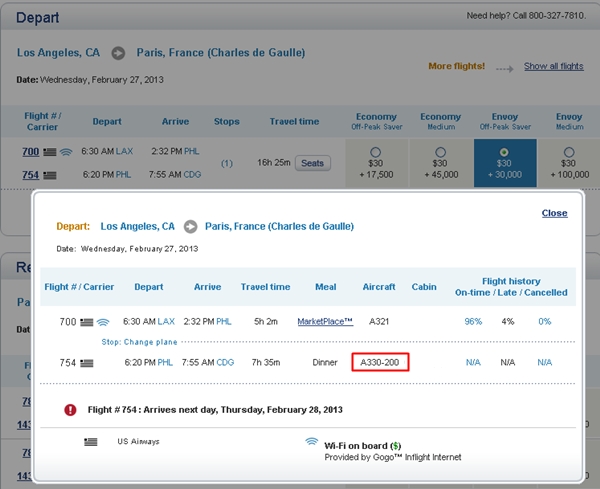Image resolution: width=600 pixels, height=489 pixels.
Task: Click 'Stop: Change plane' label
Action: click(x=139, y=342)
